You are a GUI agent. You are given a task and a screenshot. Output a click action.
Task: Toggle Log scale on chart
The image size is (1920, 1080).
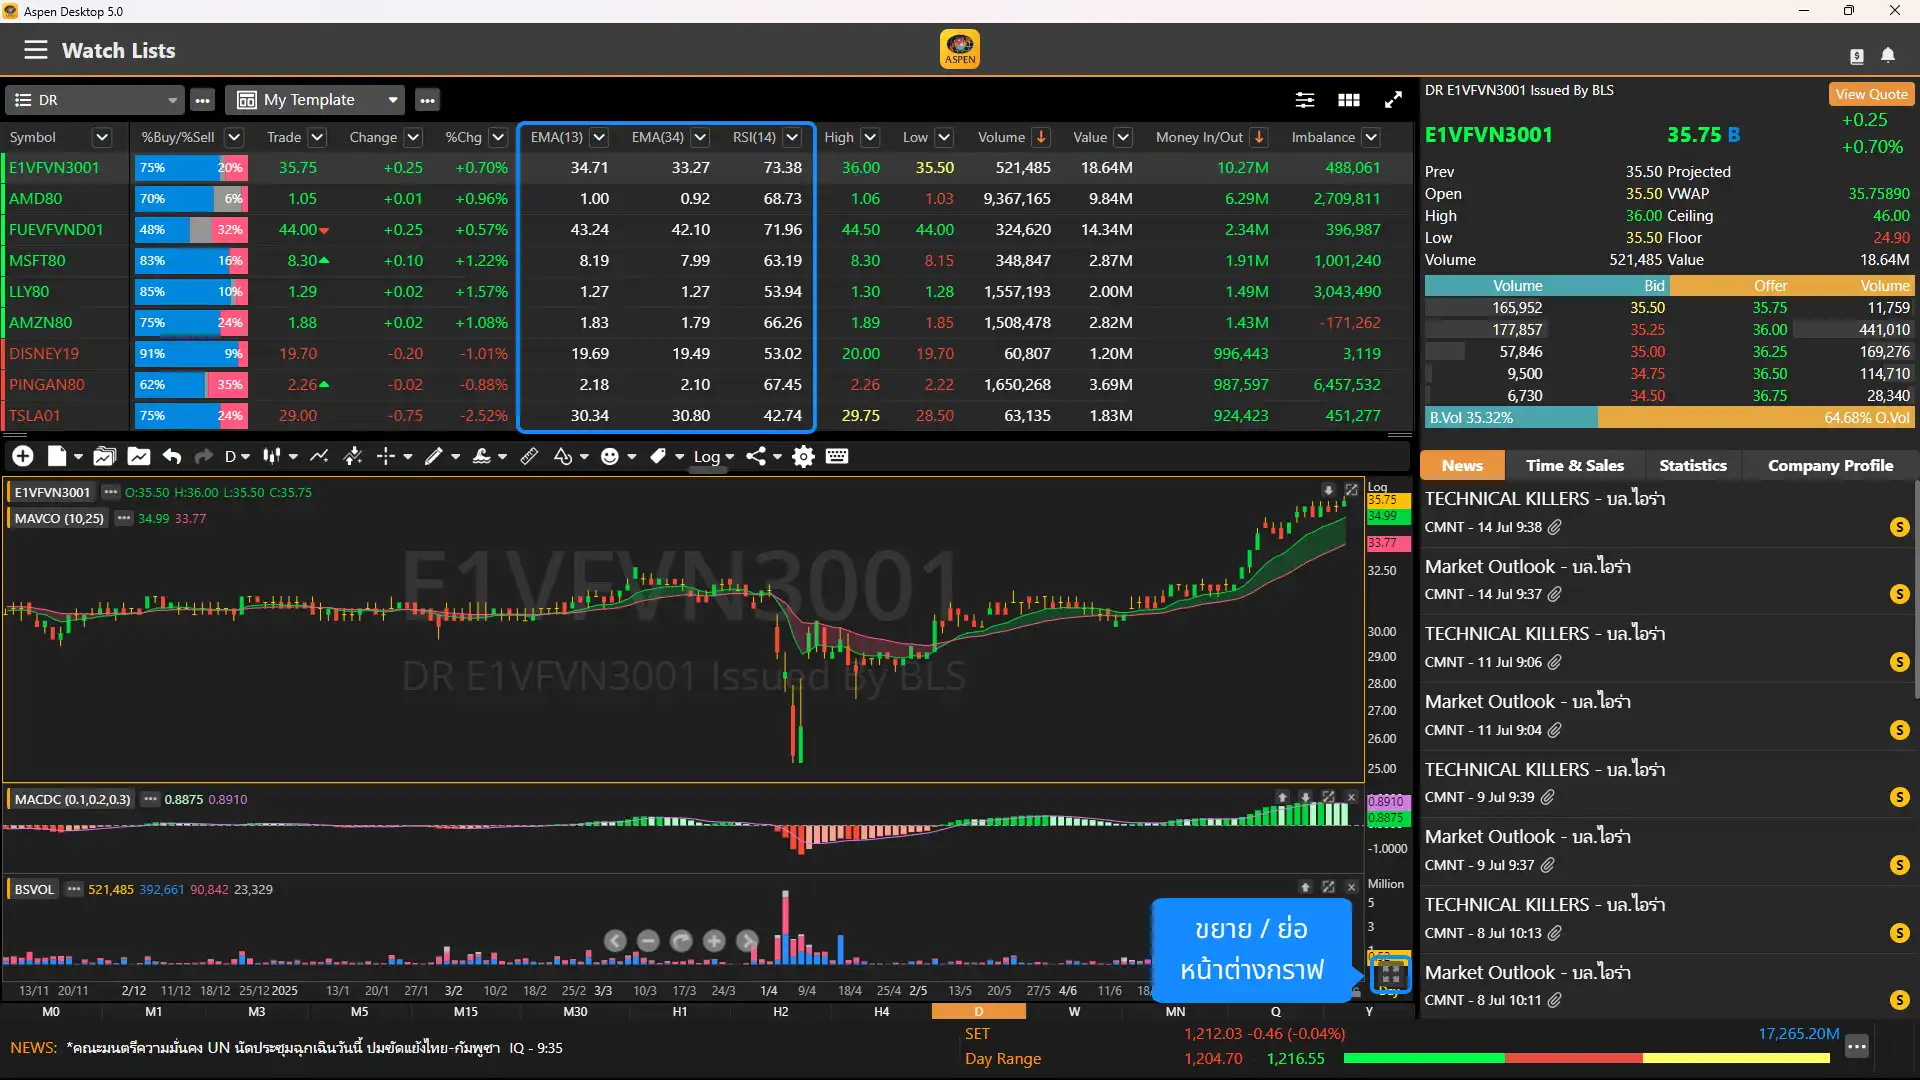[x=707, y=457]
